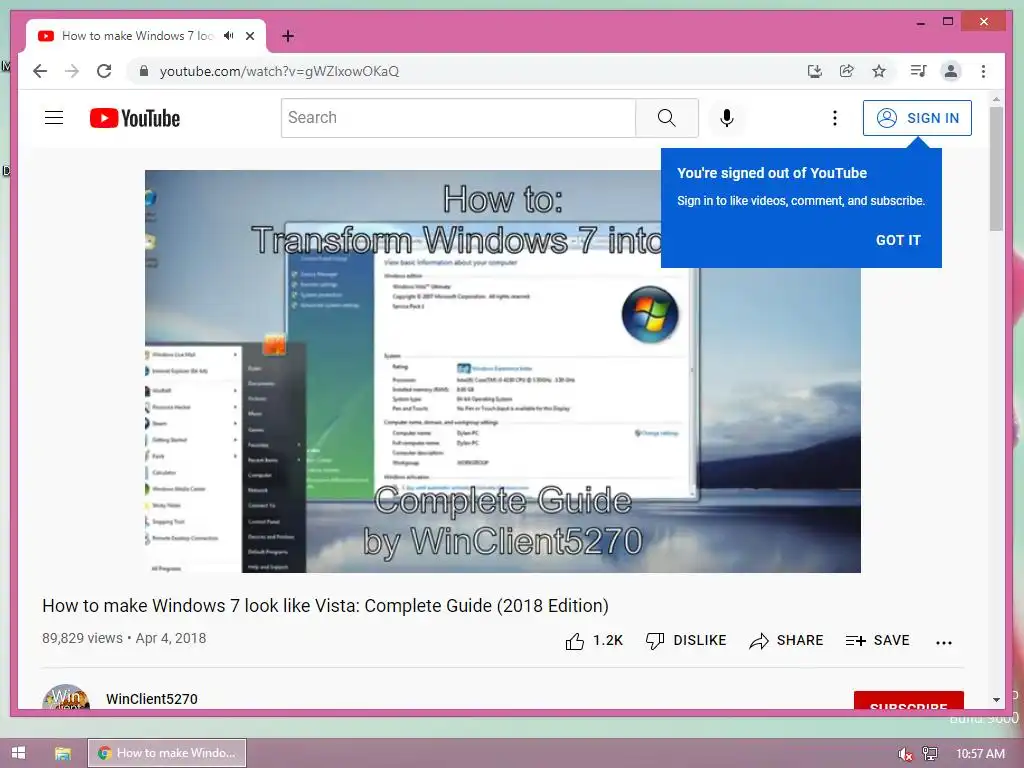
Task: Click SAVE to add to playlist
Action: pos(877,641)
